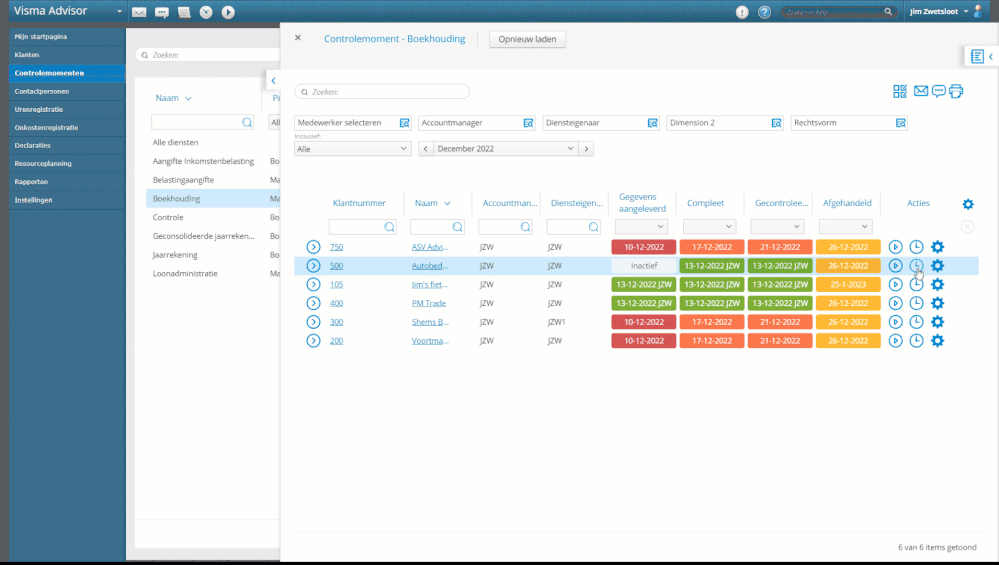The width and height of the screenshot is (999, 565).
Task: Click red 10-12-2022 status for client 750
Action: tap(643, 247)
